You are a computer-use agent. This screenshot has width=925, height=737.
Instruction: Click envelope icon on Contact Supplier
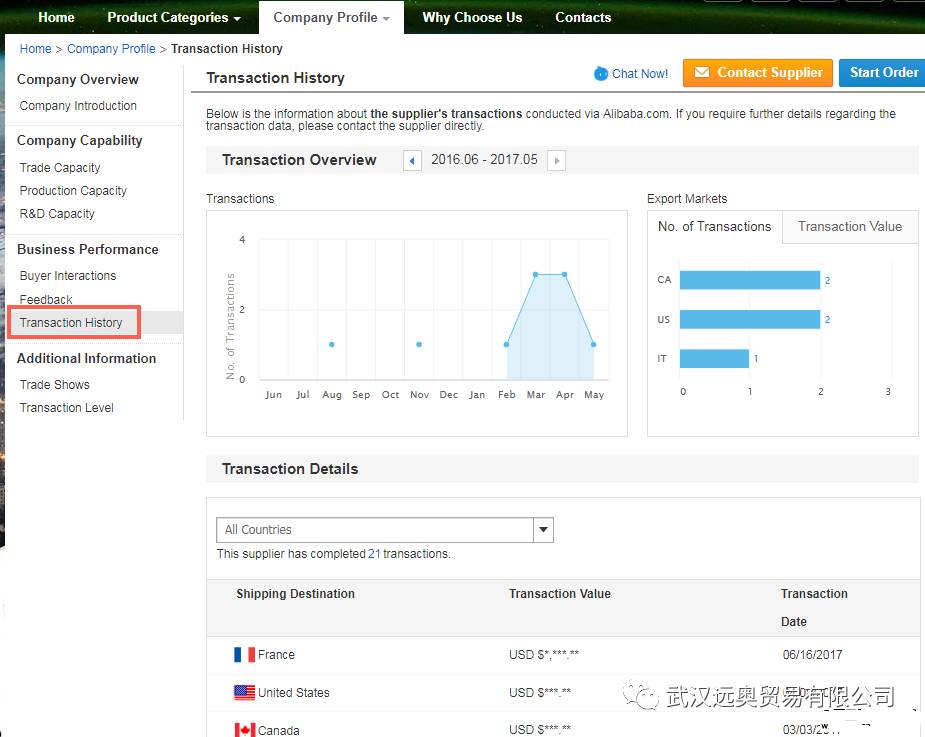coord(702,73)
